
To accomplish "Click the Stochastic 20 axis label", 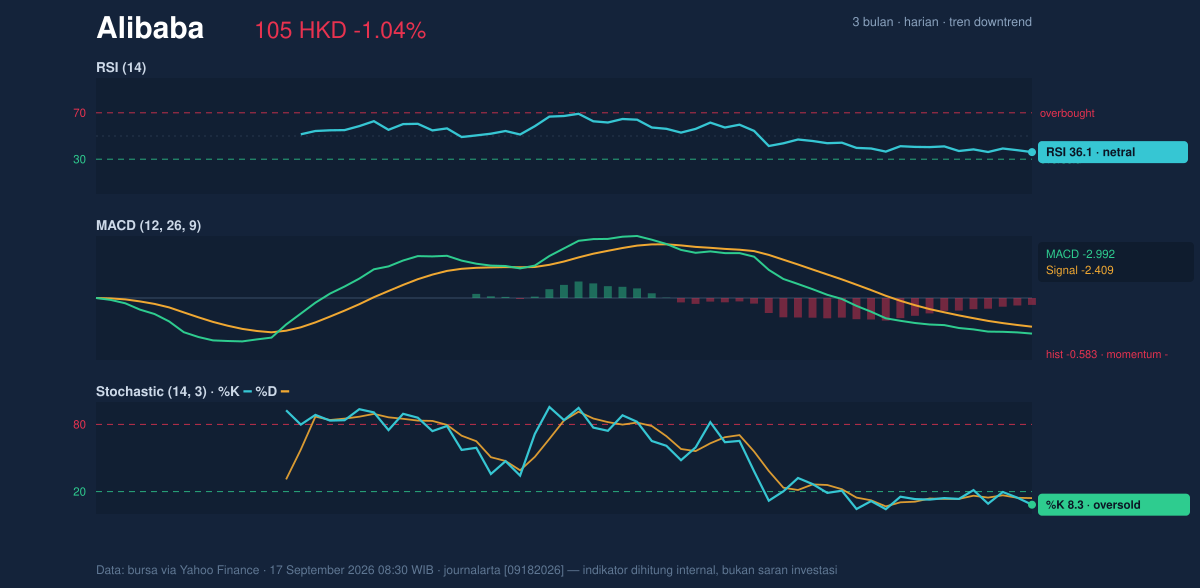I will click(79, 492).
